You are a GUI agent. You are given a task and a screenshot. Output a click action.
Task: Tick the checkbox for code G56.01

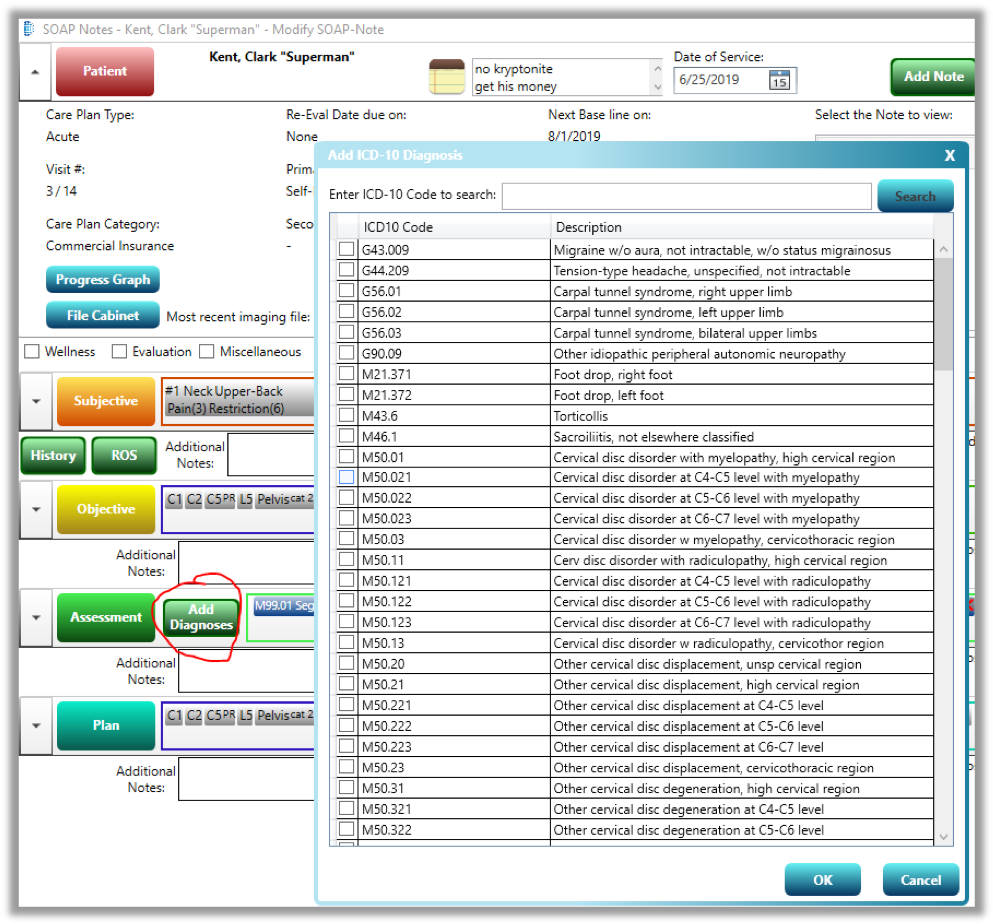tap(346, 291)
